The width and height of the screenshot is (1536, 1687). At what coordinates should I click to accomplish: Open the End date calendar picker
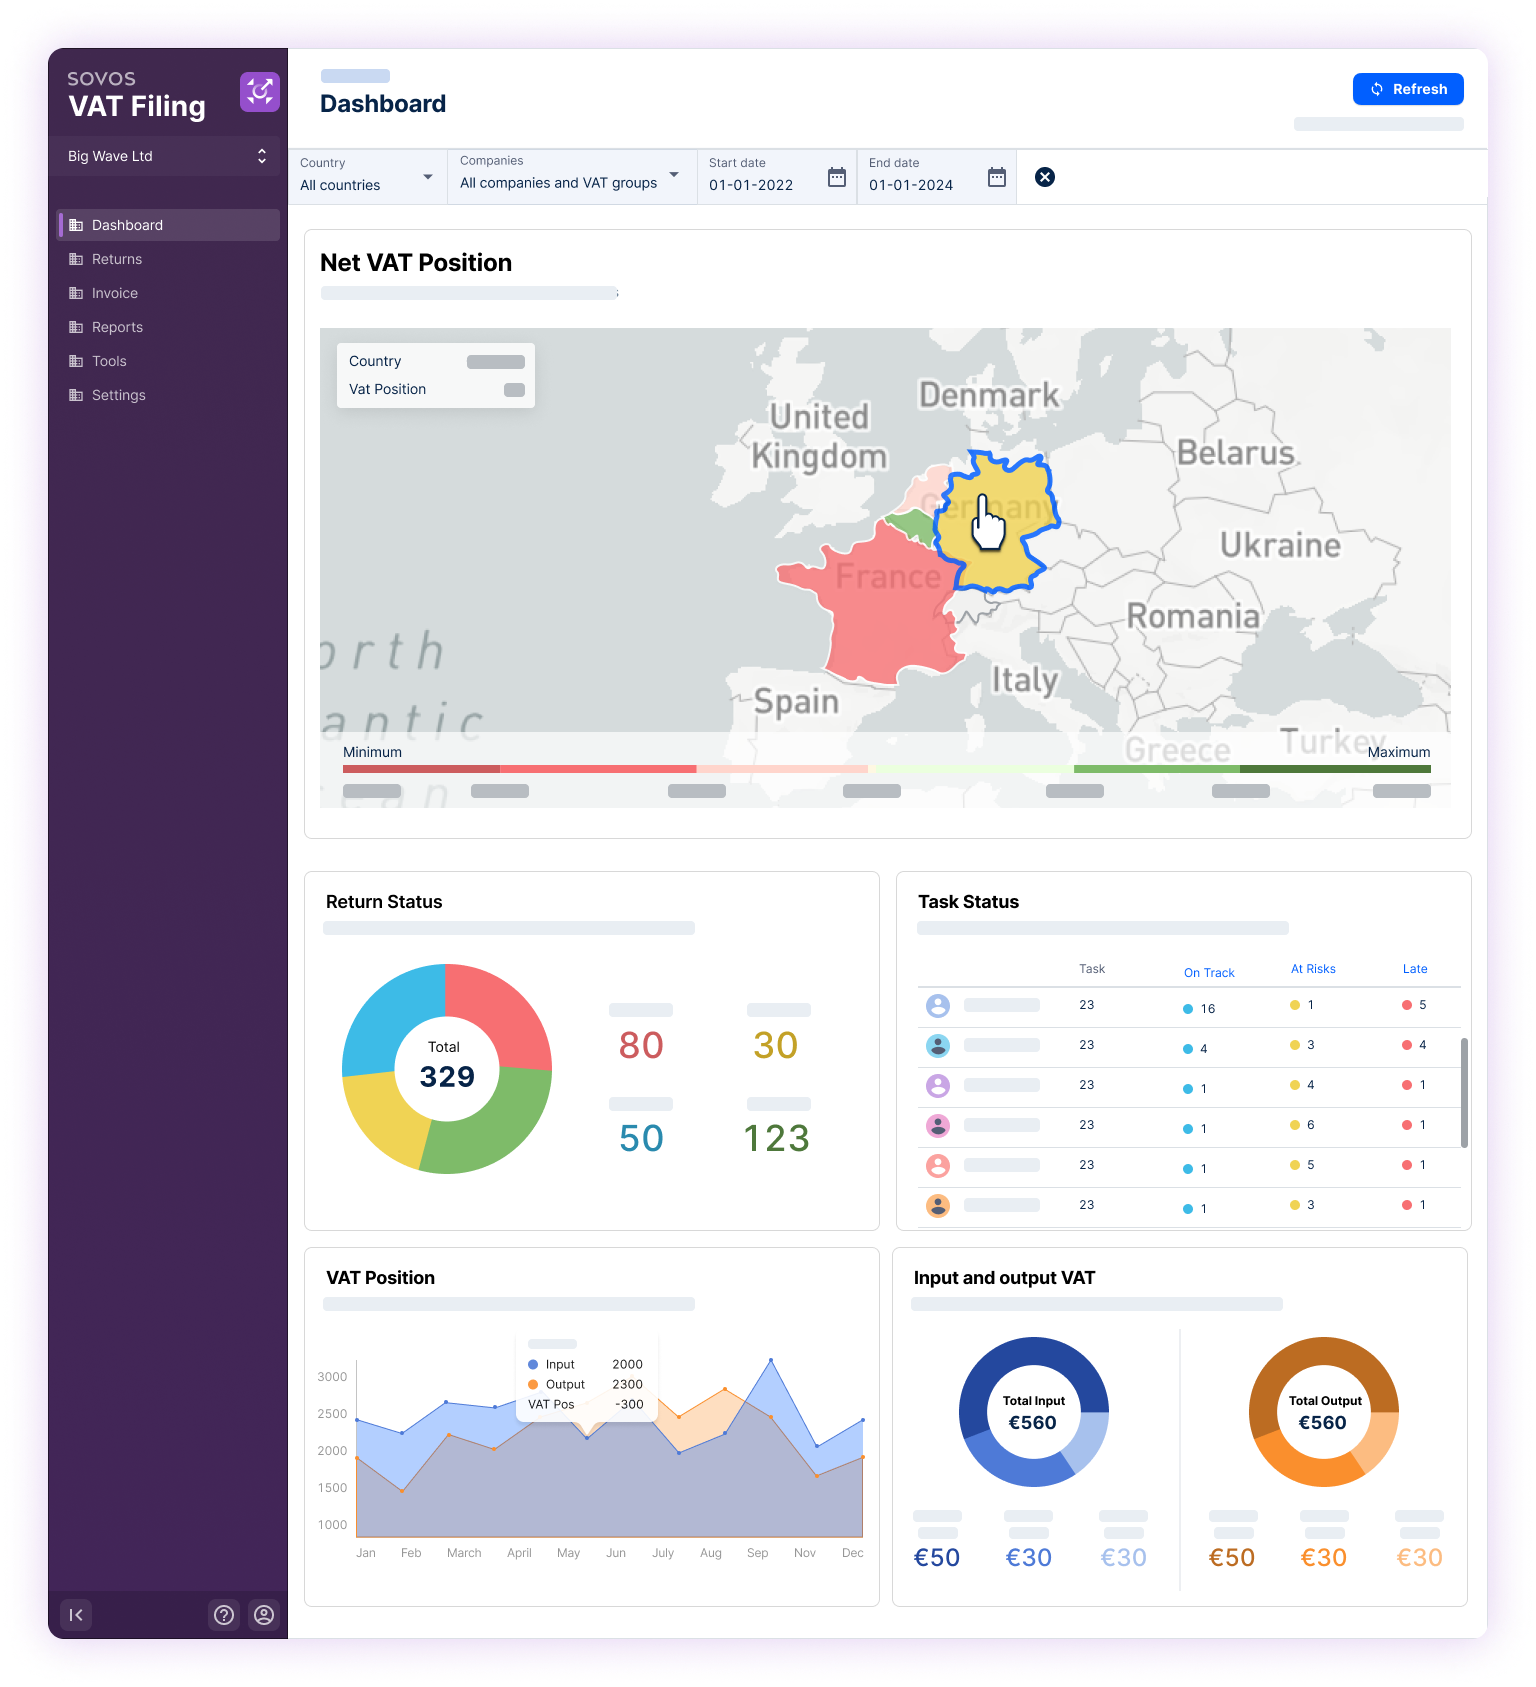coord(997,177)
